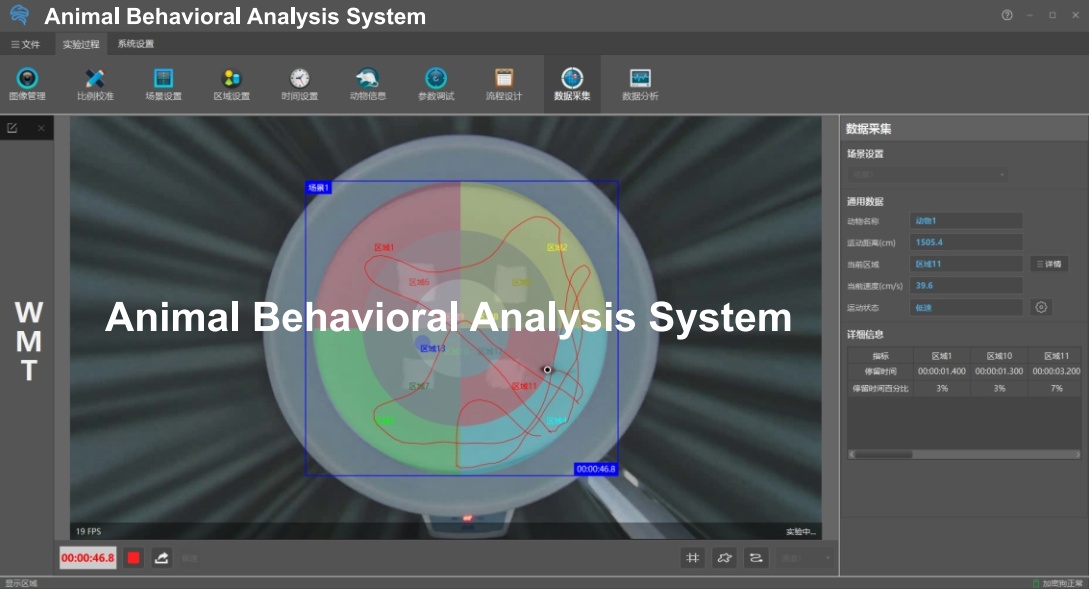
Task: Click the 详情 details button
Action: [x=1049, y=264]
